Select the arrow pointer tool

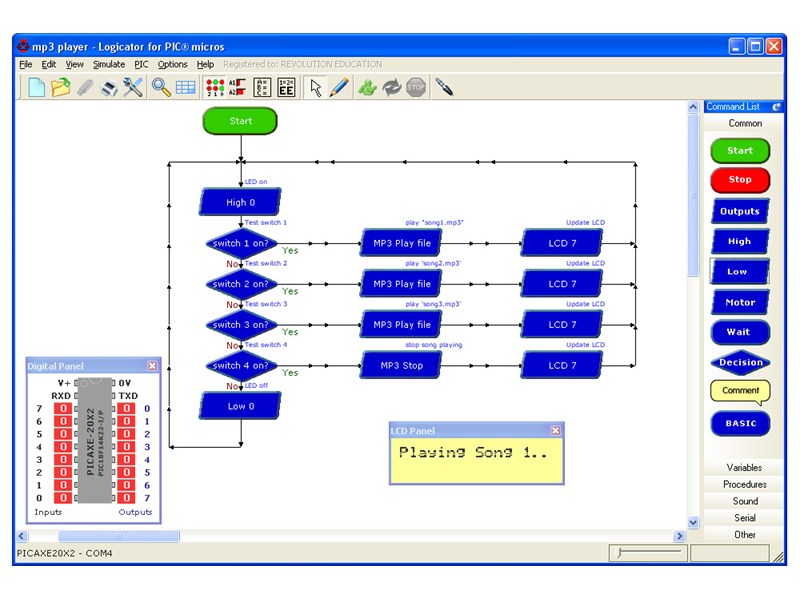pyautogui.click(x=316, y=88)
